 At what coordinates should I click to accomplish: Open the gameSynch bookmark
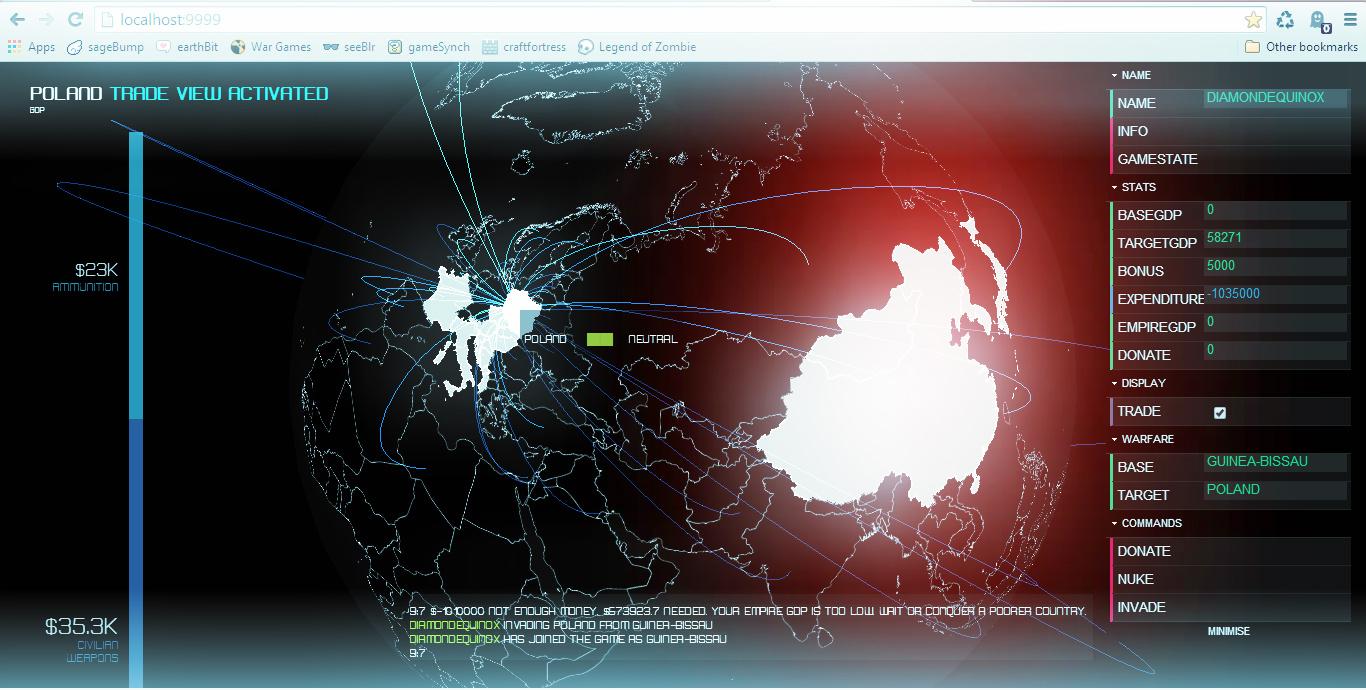tap(429, 47)
